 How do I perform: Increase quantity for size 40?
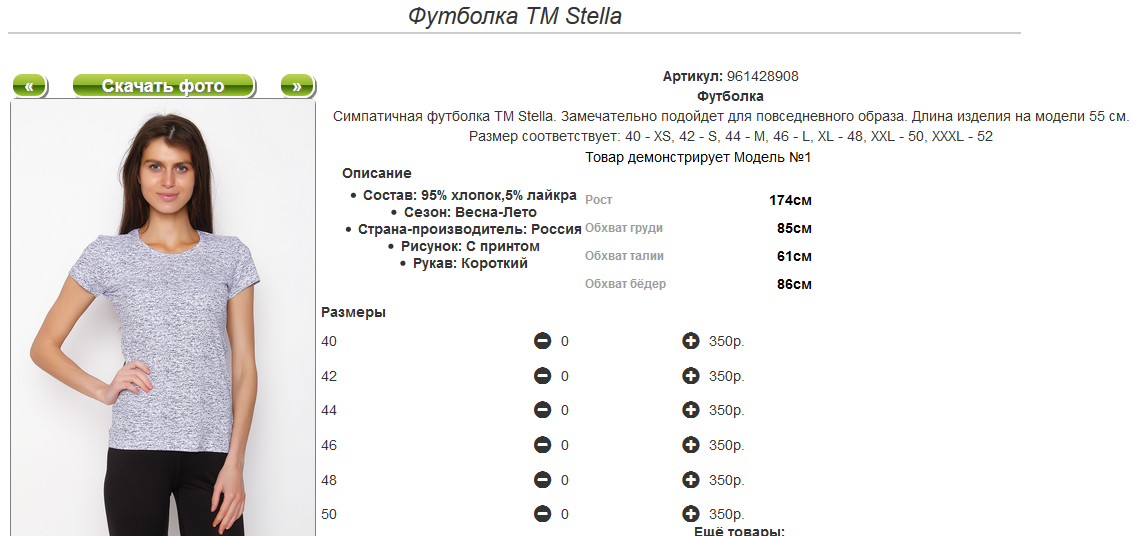coord(691,341)
